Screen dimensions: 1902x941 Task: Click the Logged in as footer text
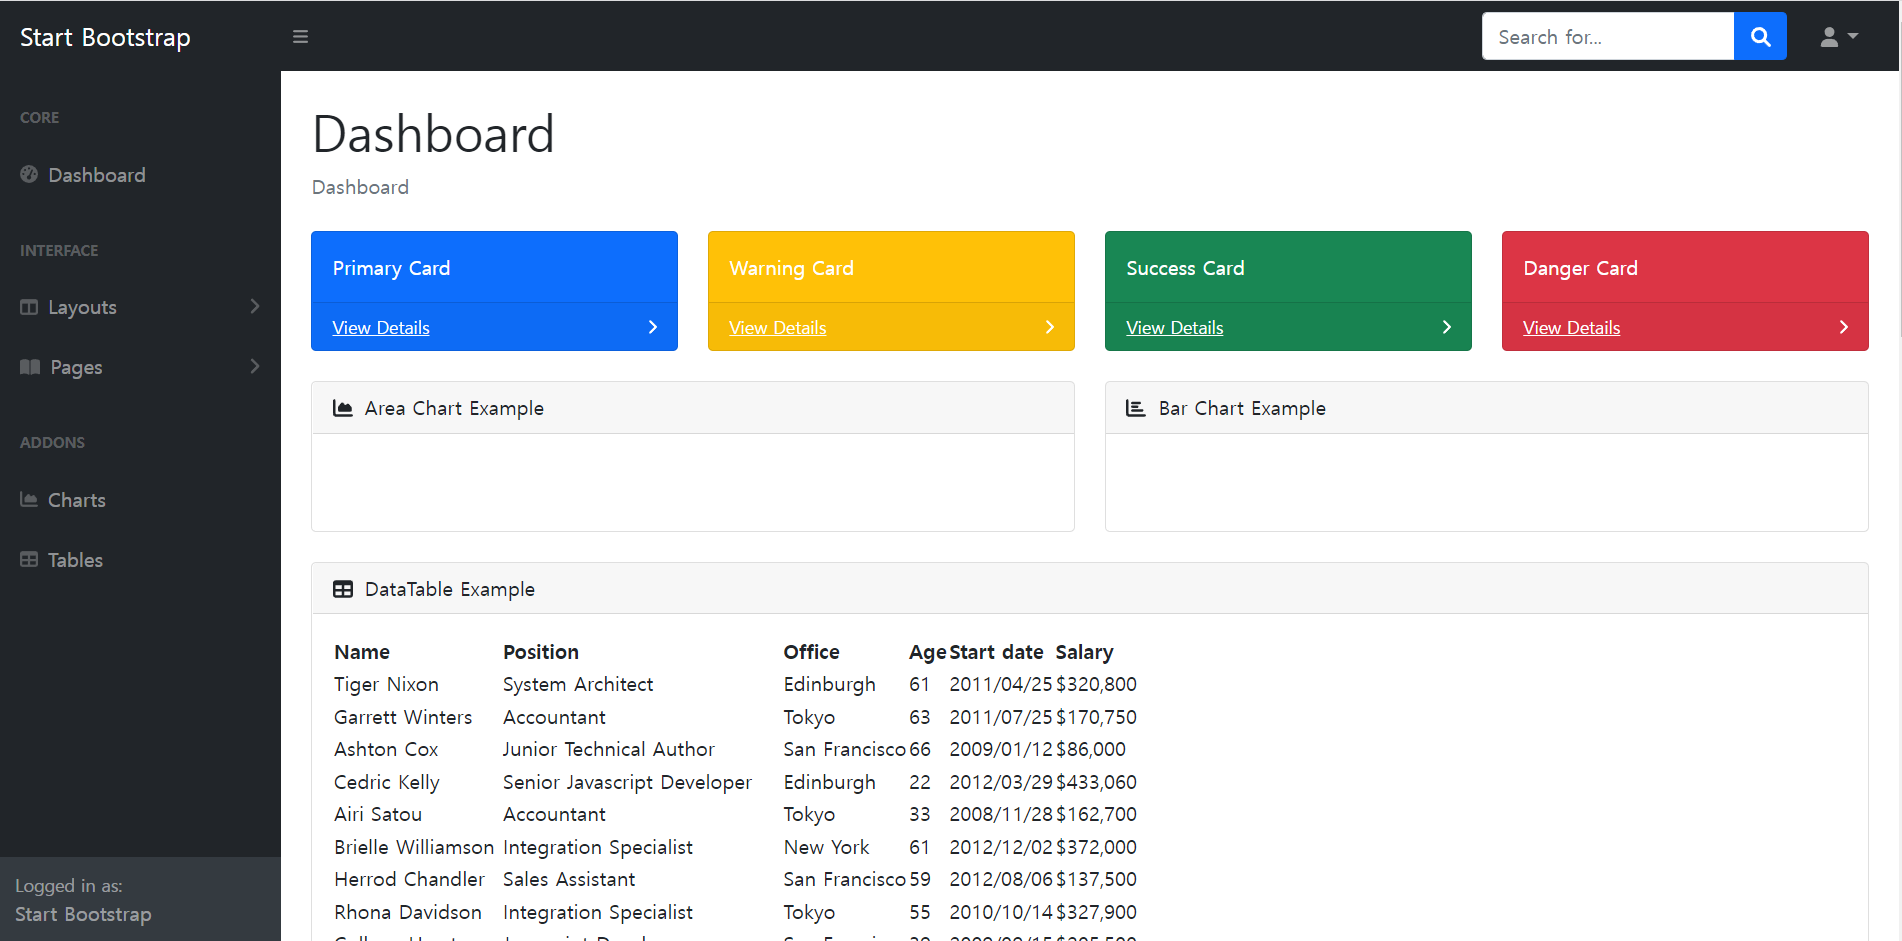[x=69, y=886]
